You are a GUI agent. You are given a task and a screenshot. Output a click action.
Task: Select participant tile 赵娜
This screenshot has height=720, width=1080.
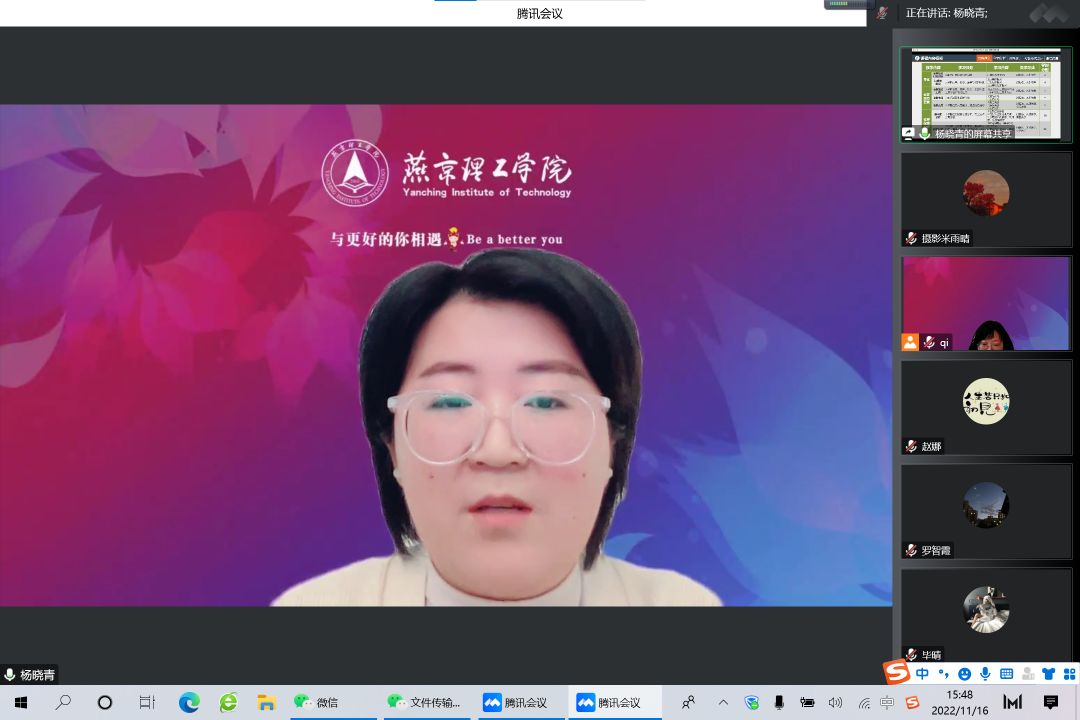(x=986, y=407)
